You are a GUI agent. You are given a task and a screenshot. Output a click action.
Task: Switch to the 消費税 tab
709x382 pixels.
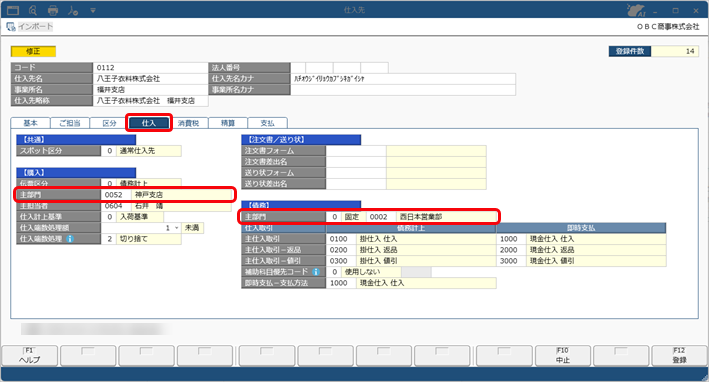pyautogui.click(x=188, y=123)
